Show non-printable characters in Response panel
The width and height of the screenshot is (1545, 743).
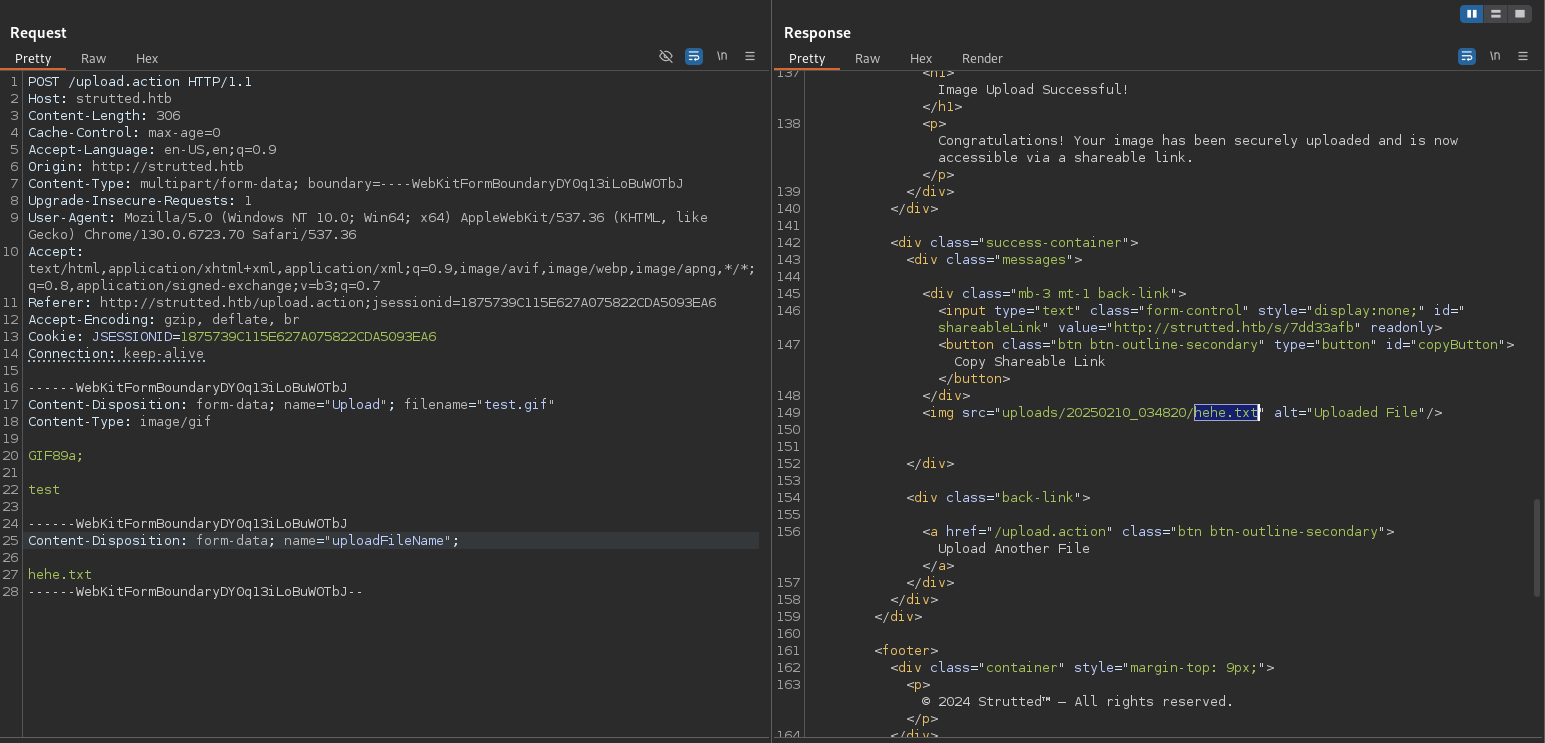pos(1495,57)
